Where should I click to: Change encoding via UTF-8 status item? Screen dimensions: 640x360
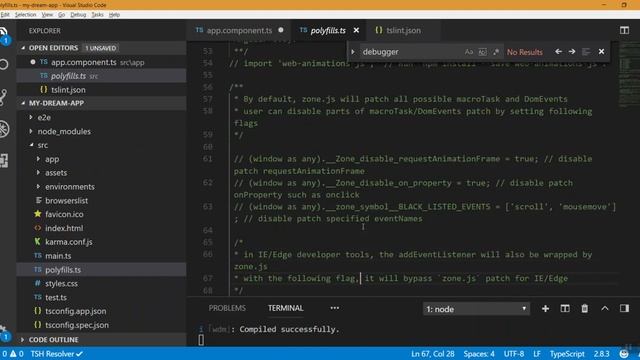click(x=514, y=354)
